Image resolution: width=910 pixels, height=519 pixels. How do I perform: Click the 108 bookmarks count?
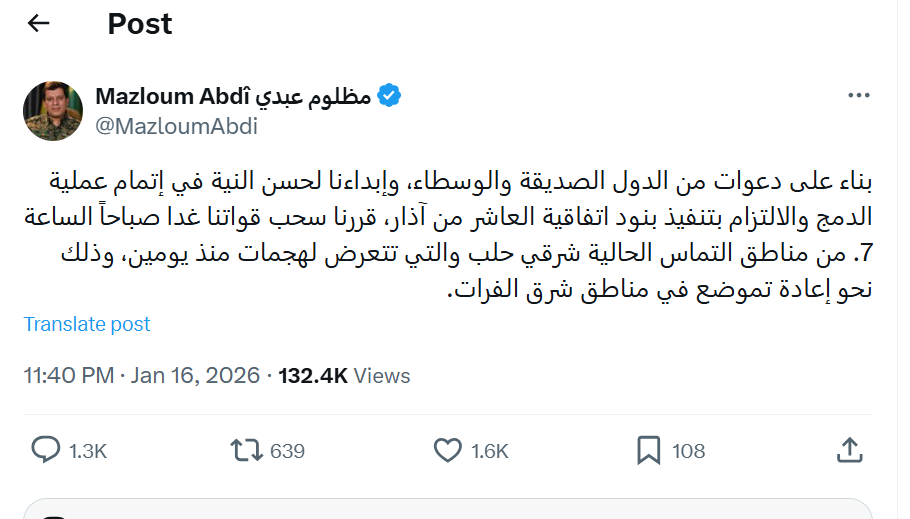(688, 451)
